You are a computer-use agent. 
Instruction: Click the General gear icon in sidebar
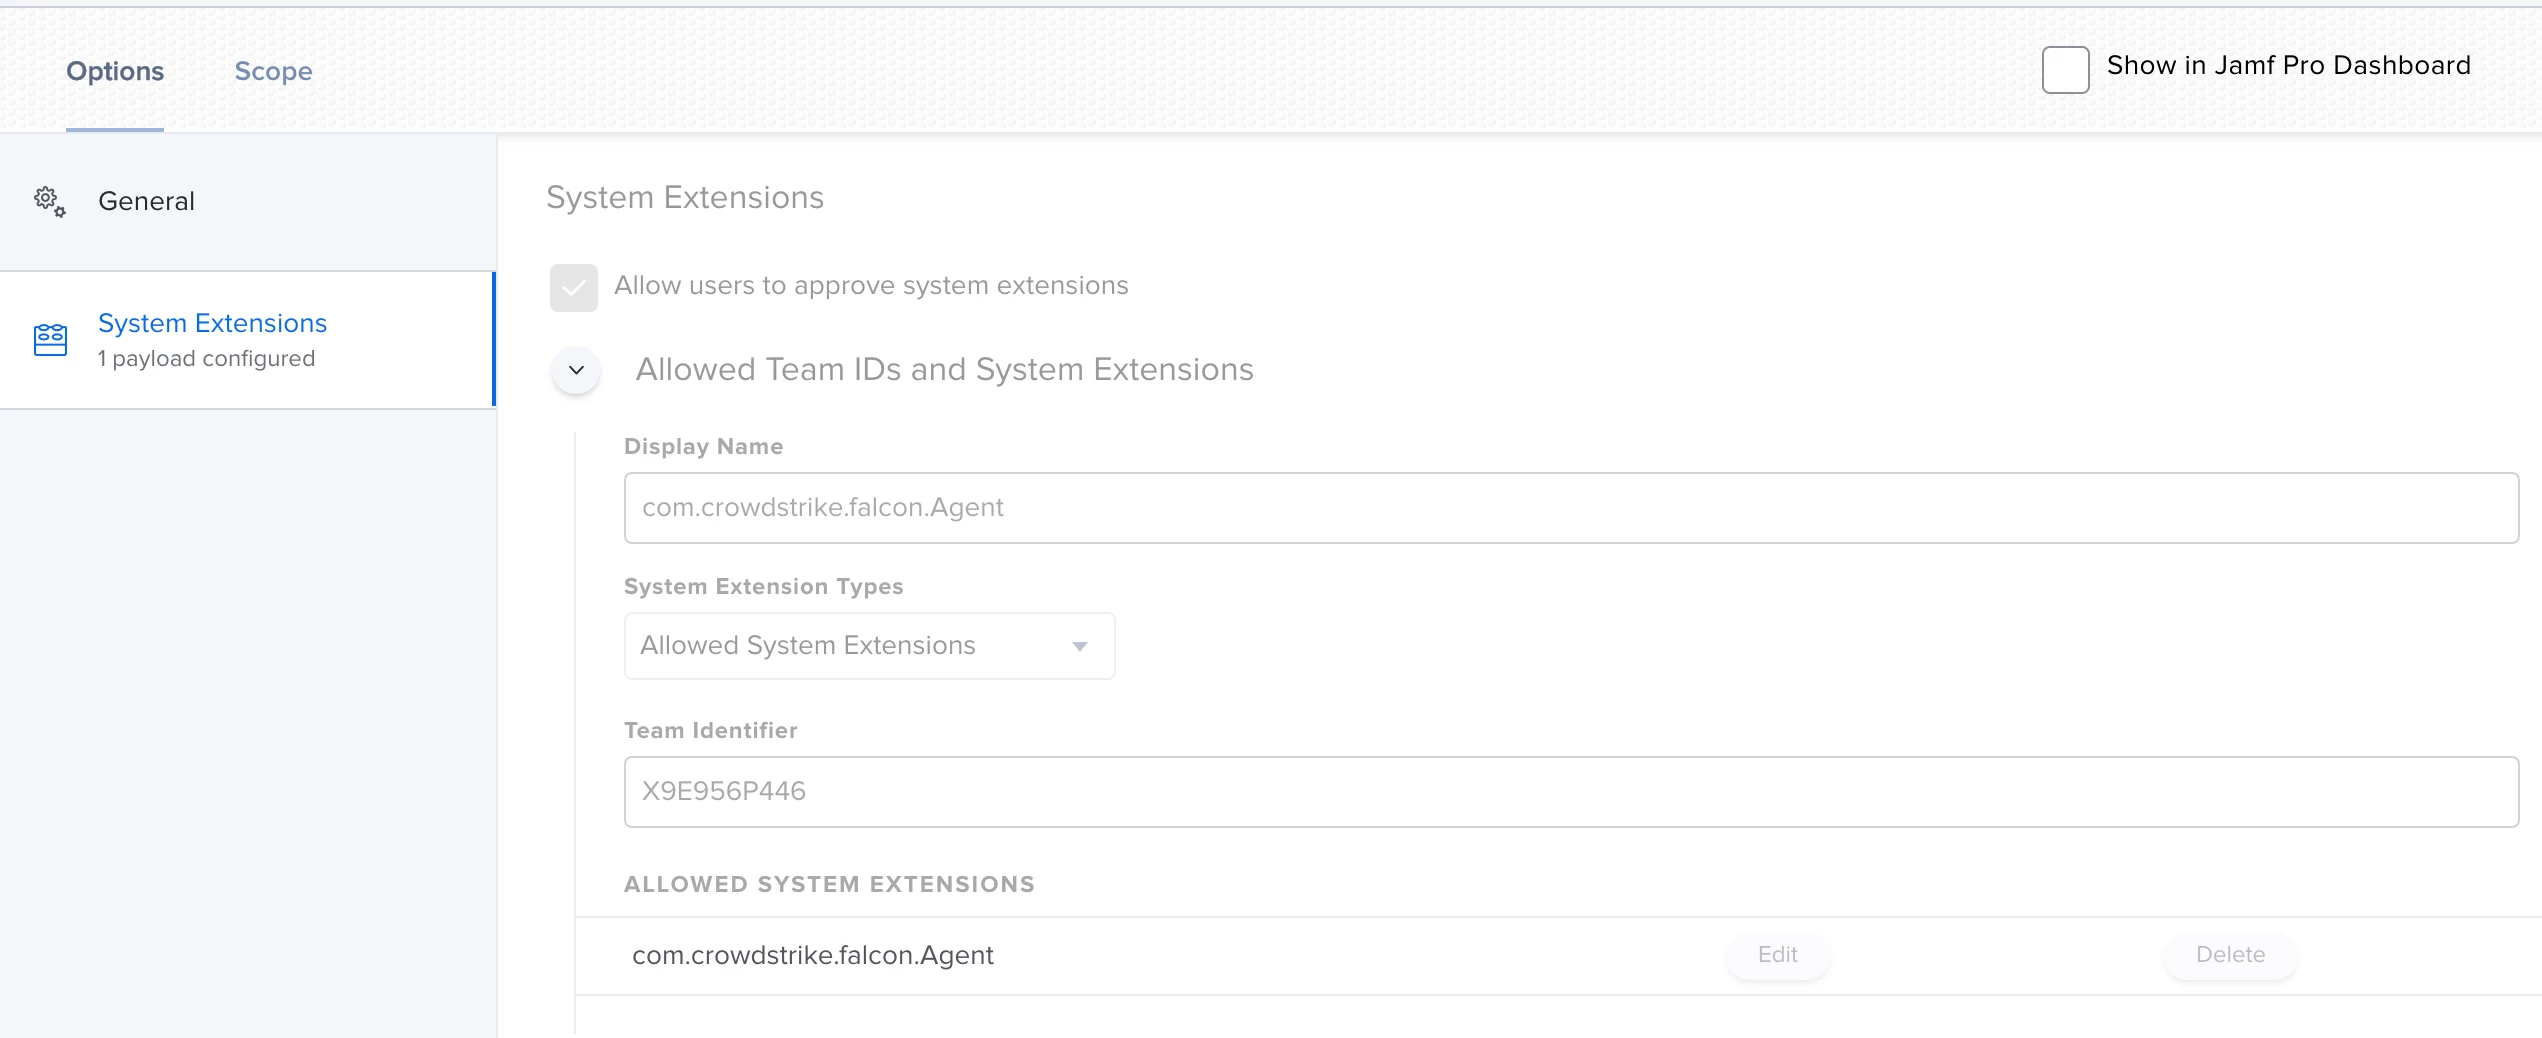50,201
